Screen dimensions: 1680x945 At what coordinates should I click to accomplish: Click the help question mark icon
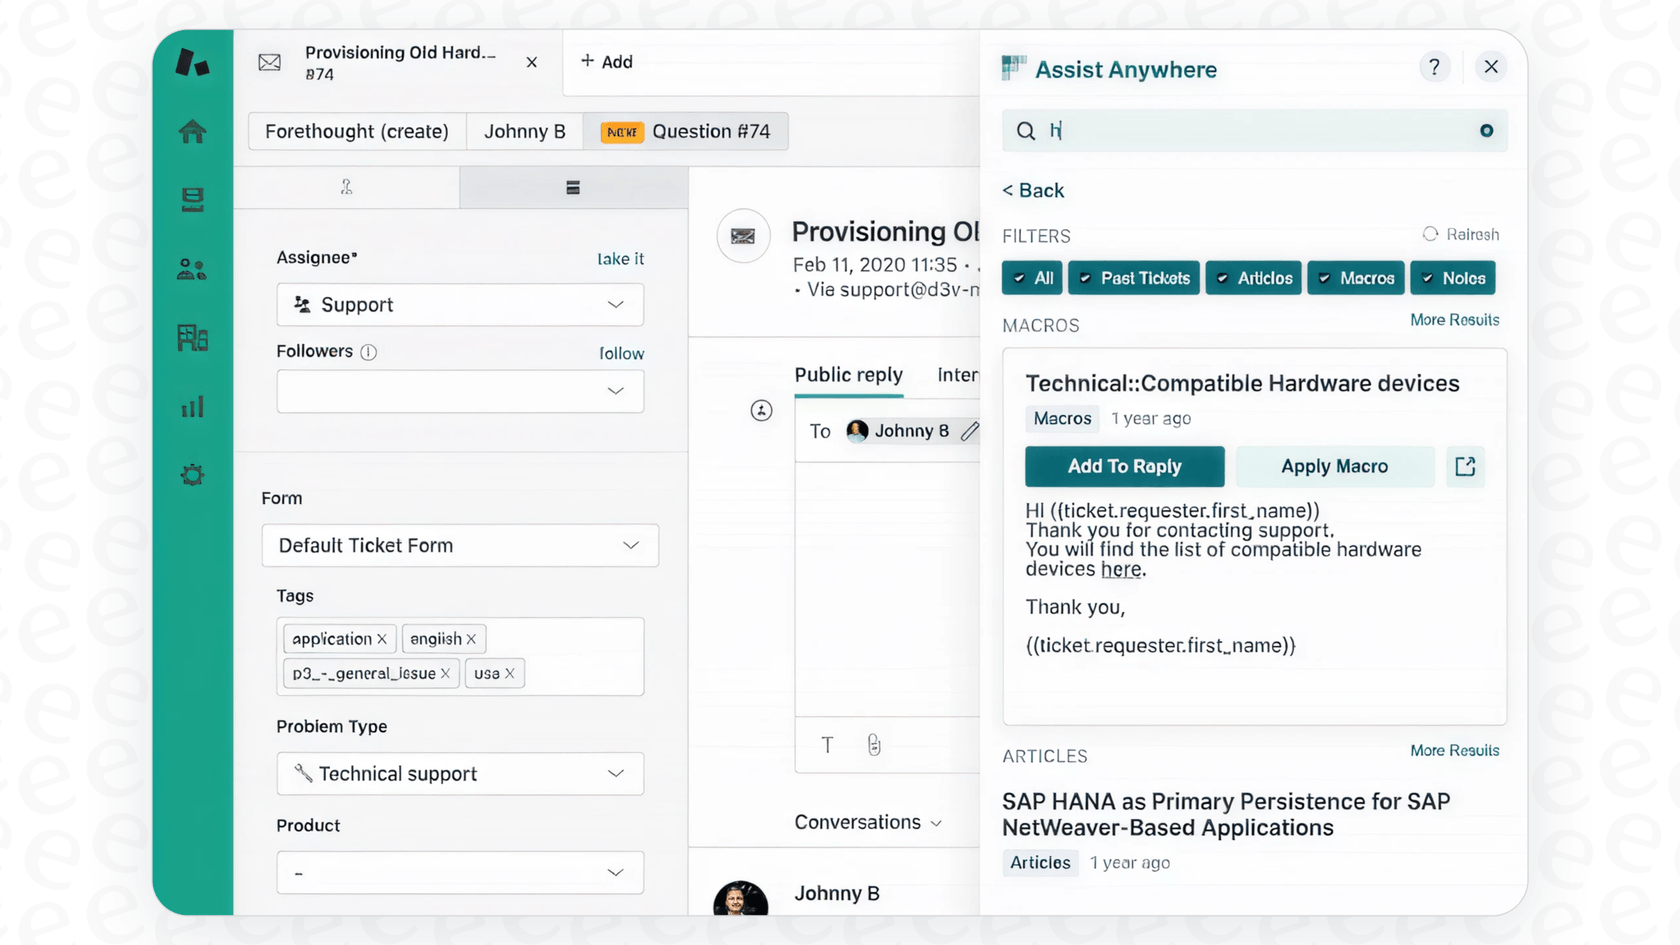coord(1434,67)
